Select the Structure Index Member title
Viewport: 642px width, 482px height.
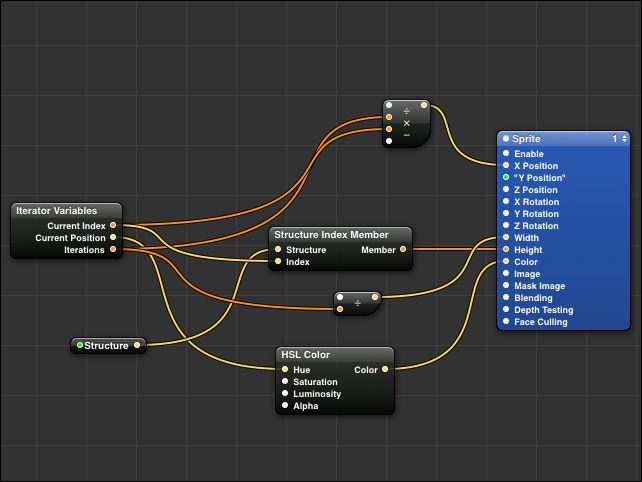point(331,235)
